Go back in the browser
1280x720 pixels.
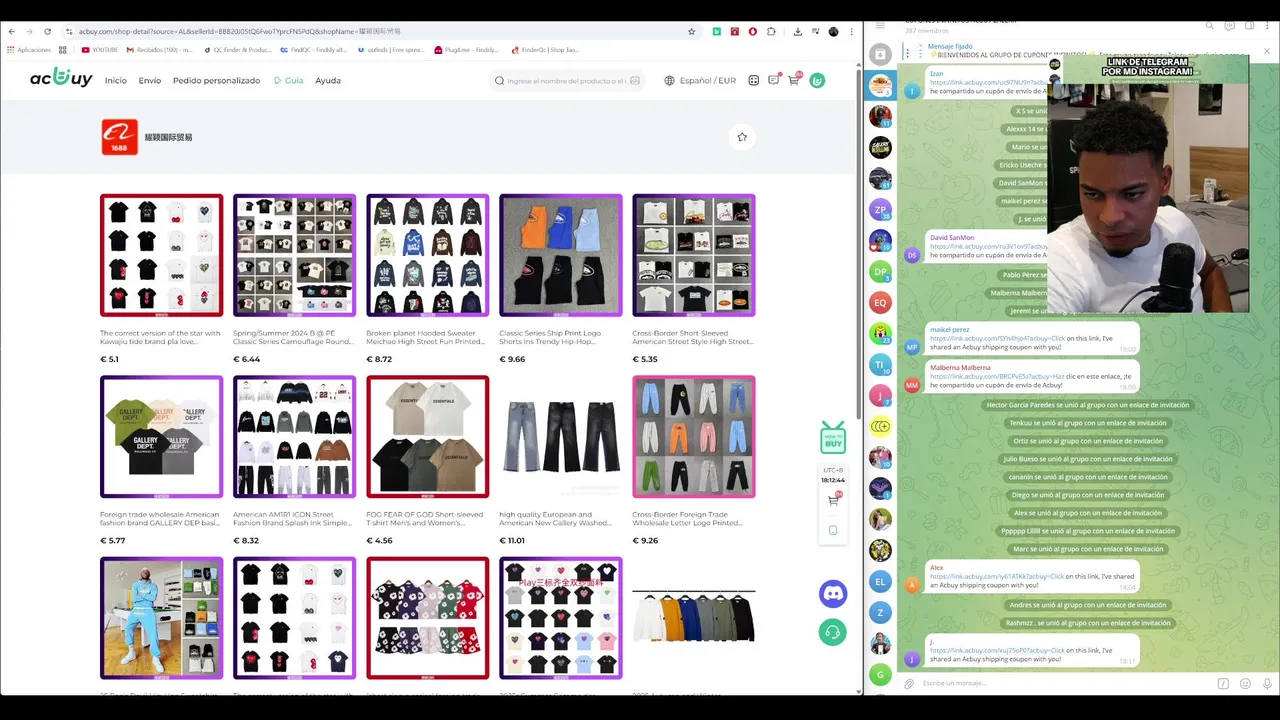coord(12,31)
